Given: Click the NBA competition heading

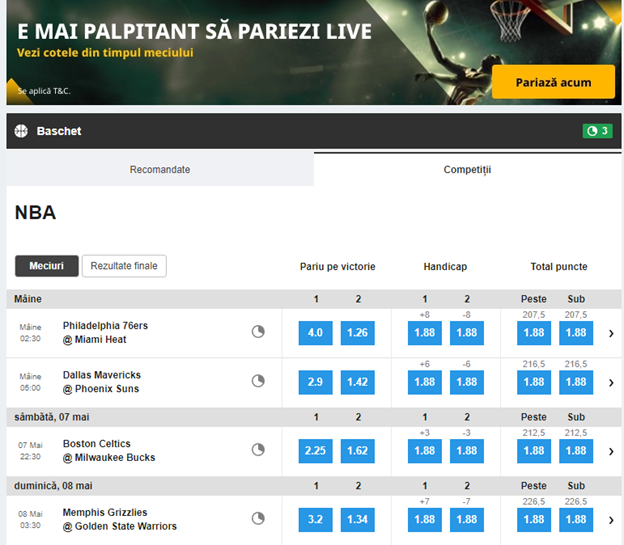Looking at the screenshot, I should point(35,212).
